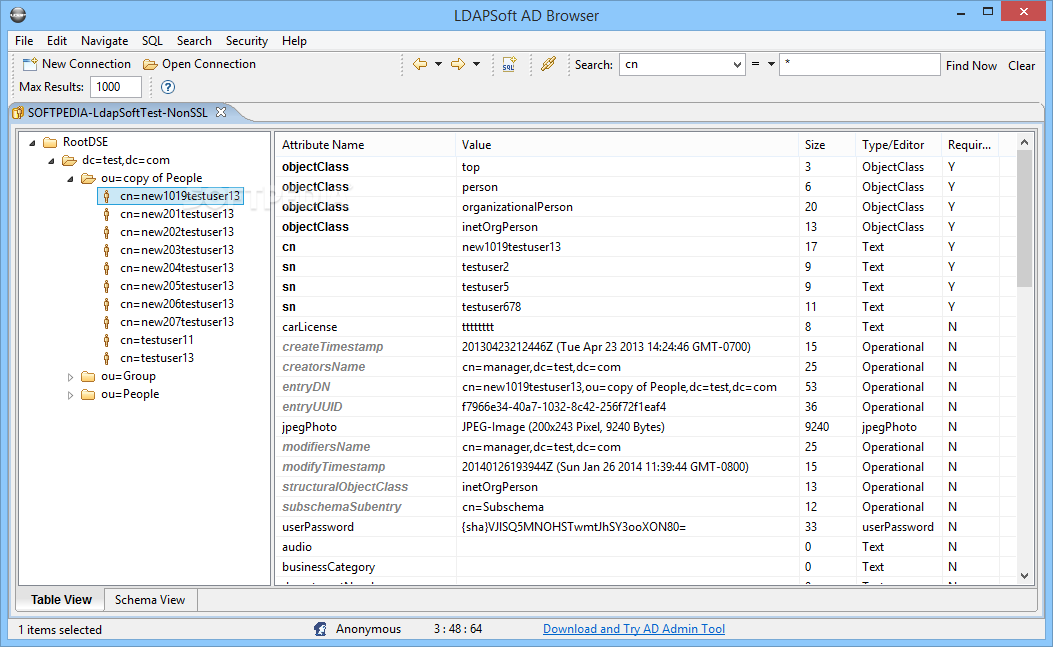Click the Max Results input field
The image size is (1053, 647).
point(116,87)
